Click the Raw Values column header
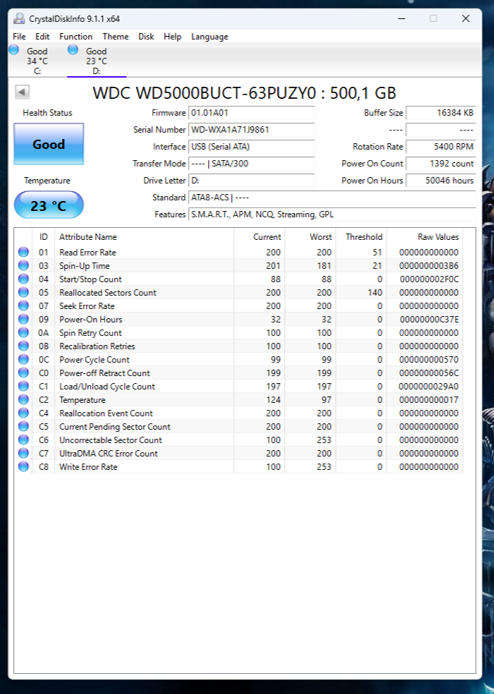The height and width of the screenshot is (694, 494). pos(438,237)
